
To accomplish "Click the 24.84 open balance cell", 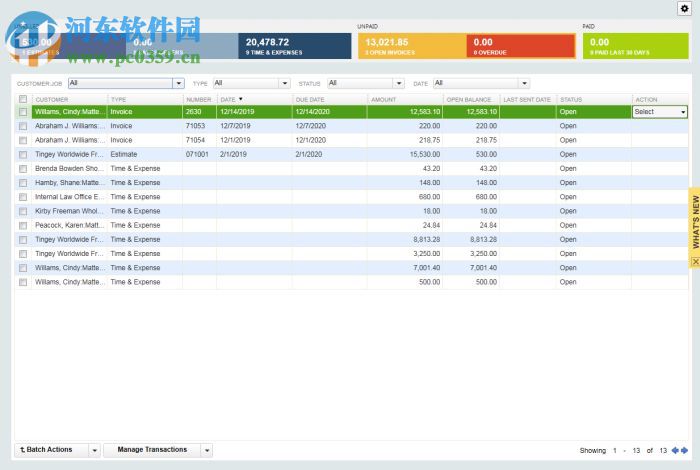I will 488,225.
